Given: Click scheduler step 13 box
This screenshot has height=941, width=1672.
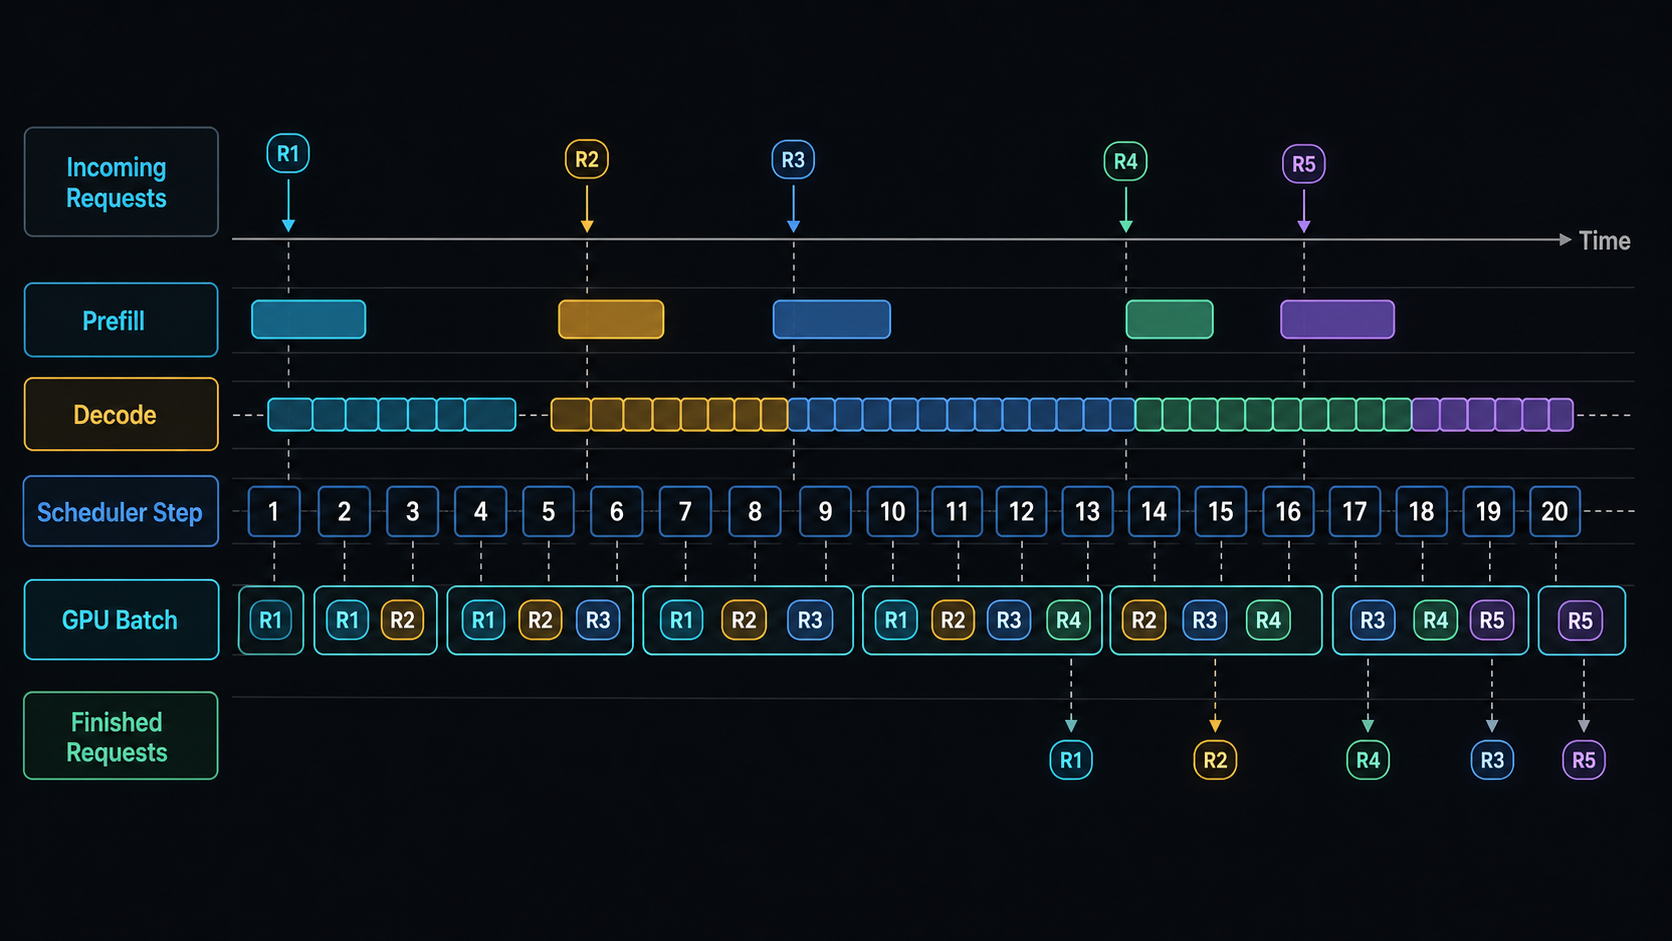Looking at the screenshot, I should click(x=1087, y=511).
